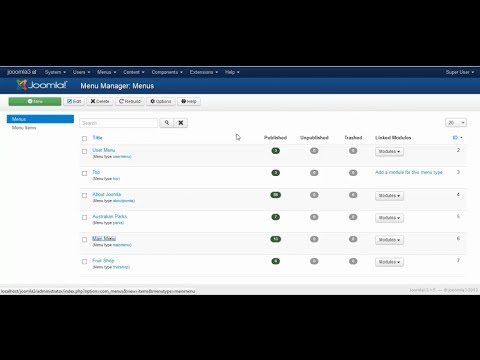
Task: Click trashed count badge for Top
Action: (x=353, y=173)
